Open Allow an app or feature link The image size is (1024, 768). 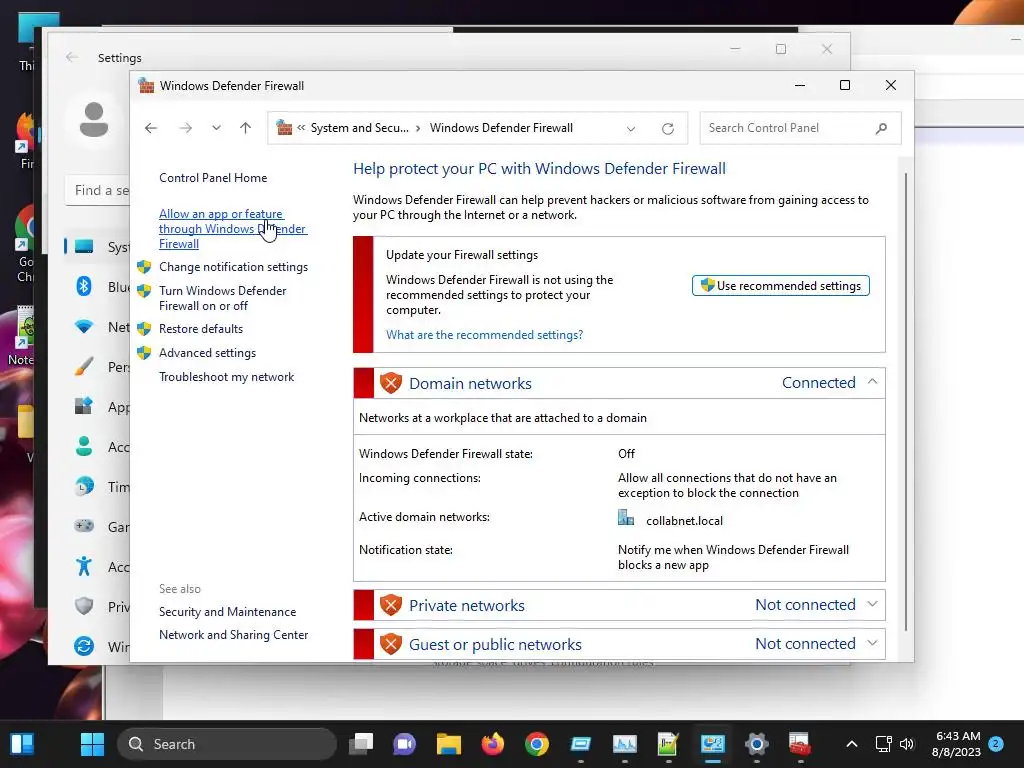coord(232,229)
